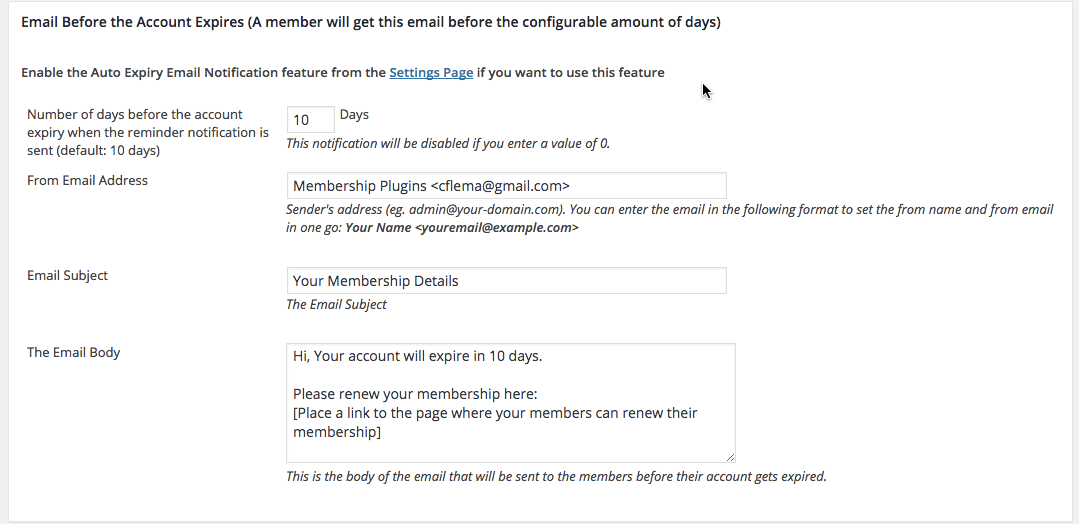Screen dimensions: 1079x524
Task: Click 'The Email Subject' italic hint
Action: tap(336, 304)
